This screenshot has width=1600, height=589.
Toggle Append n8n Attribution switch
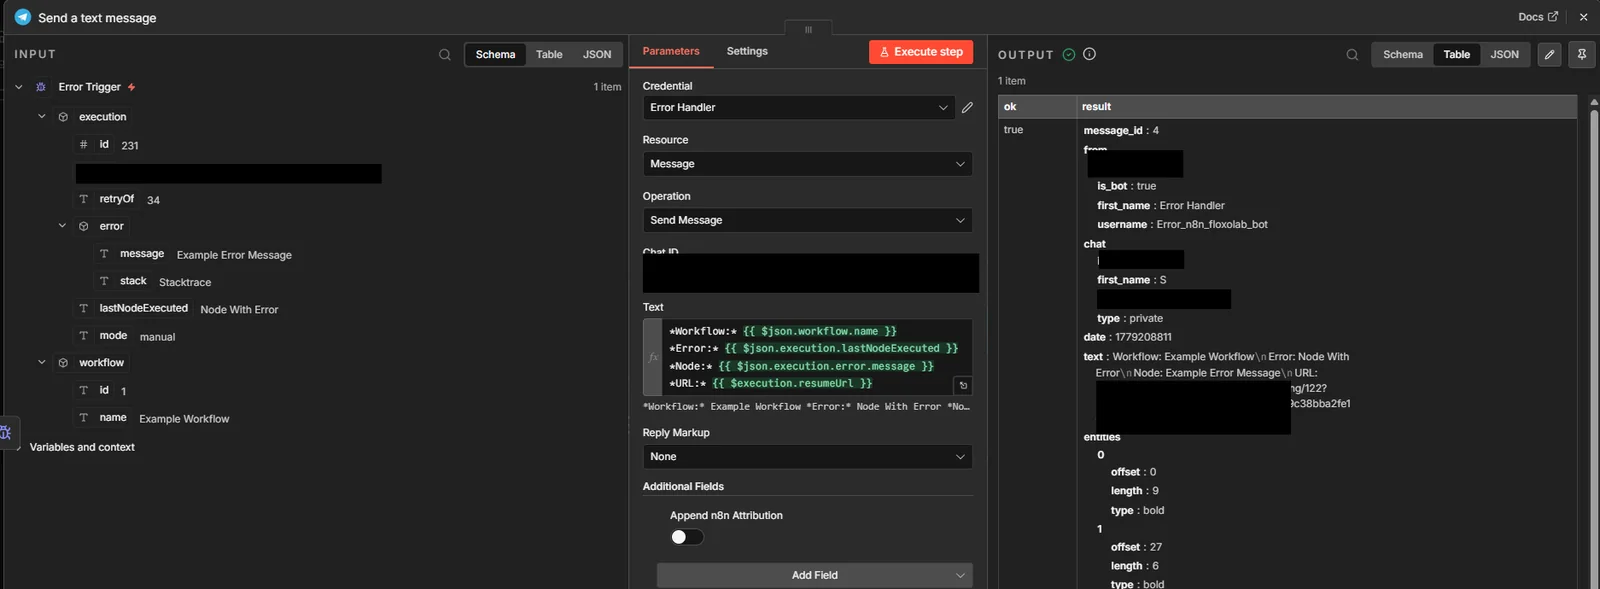pos(687,537)
